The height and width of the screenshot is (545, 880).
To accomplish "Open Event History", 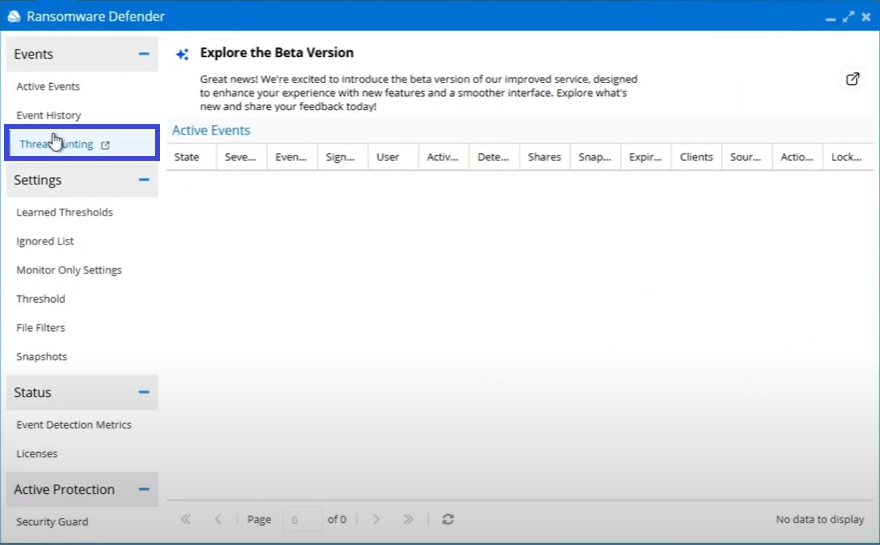I will 49,115.
